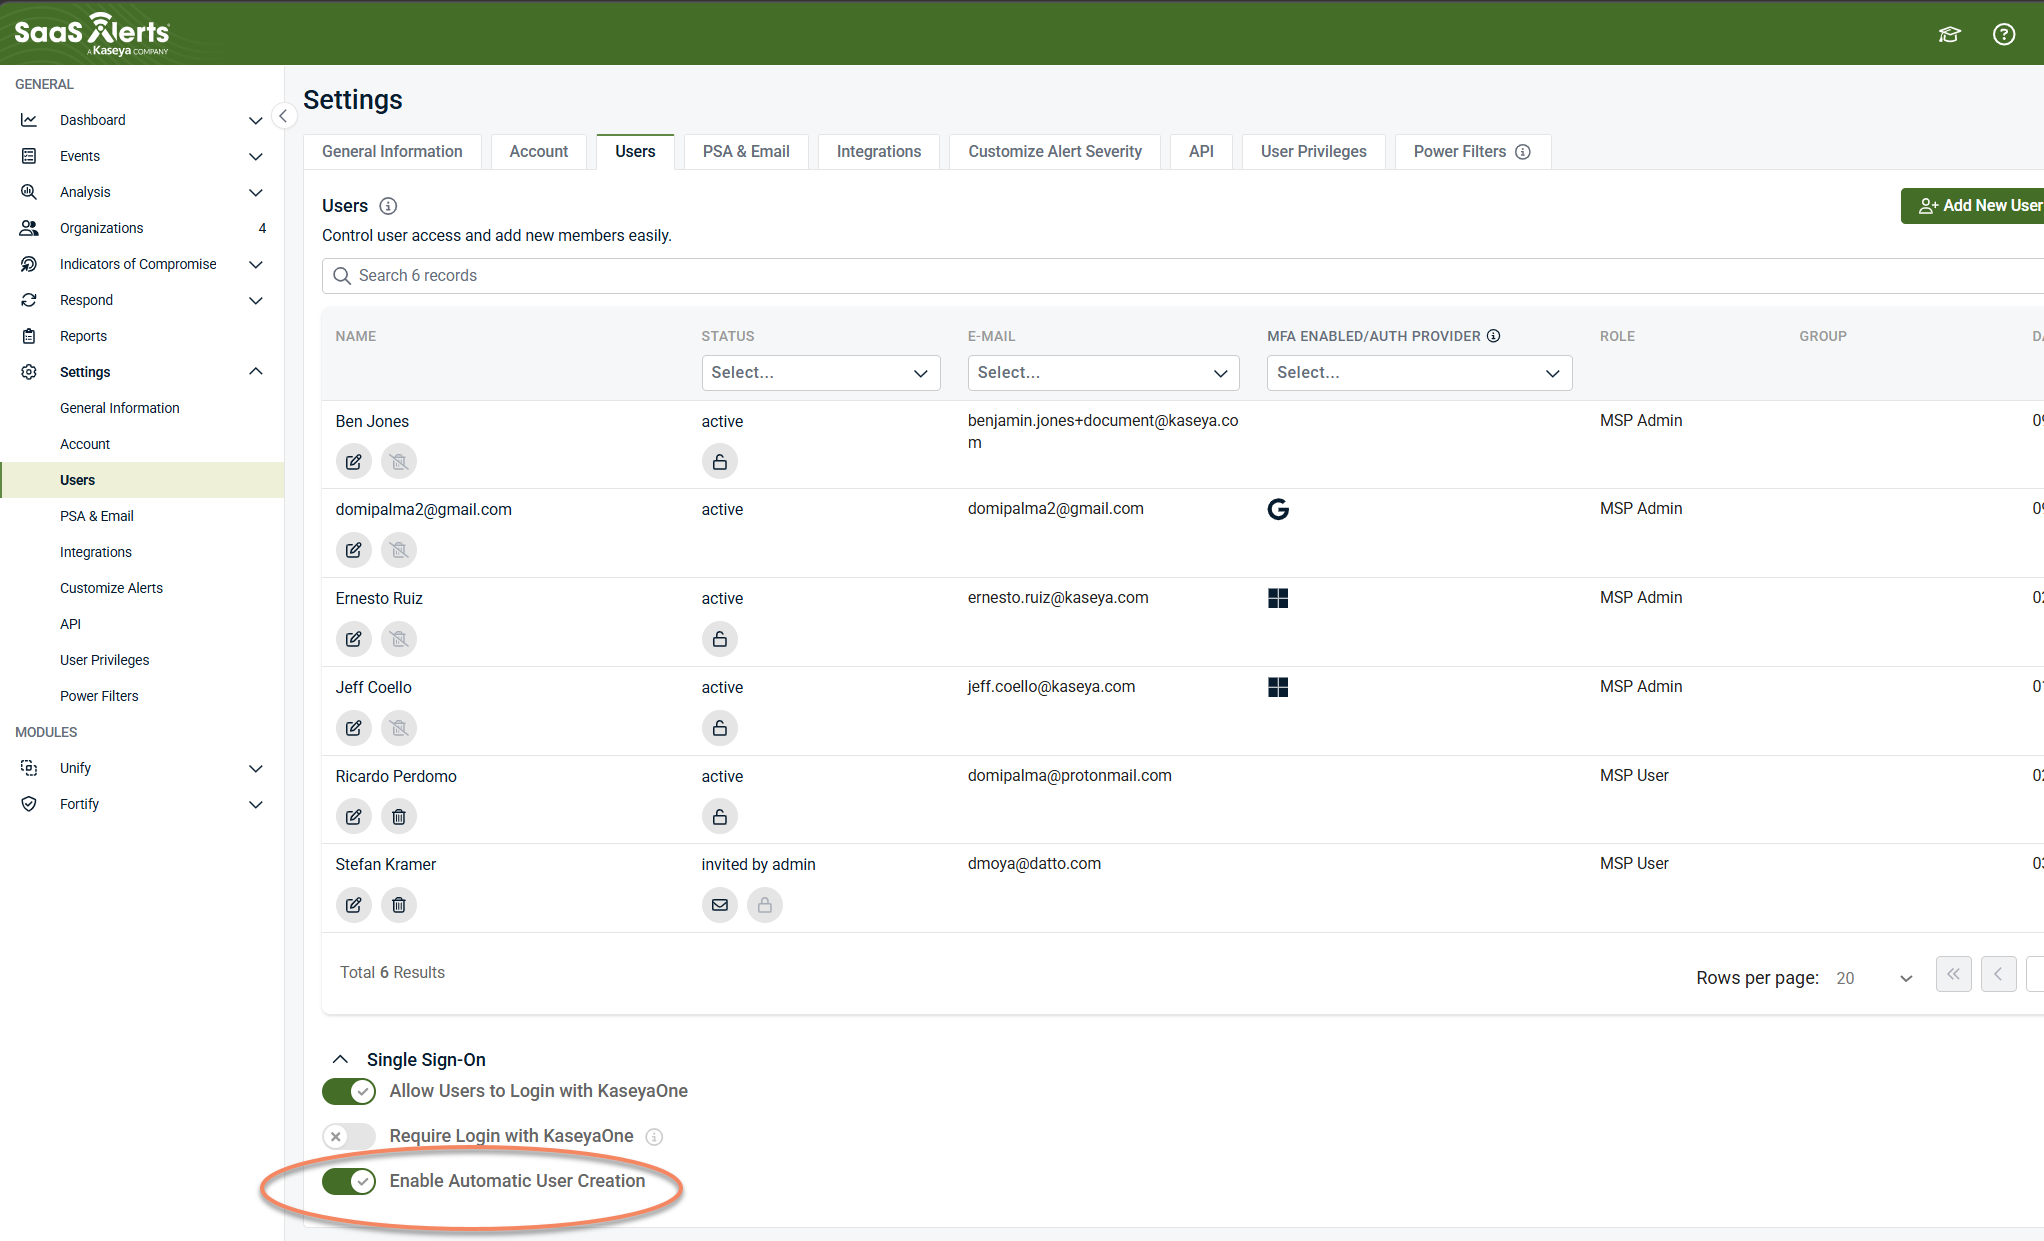The width and height of the screenshot is (2044, 1241).
Task: Delete the Stefan Kramer user
Action: (x=399, y=905)
